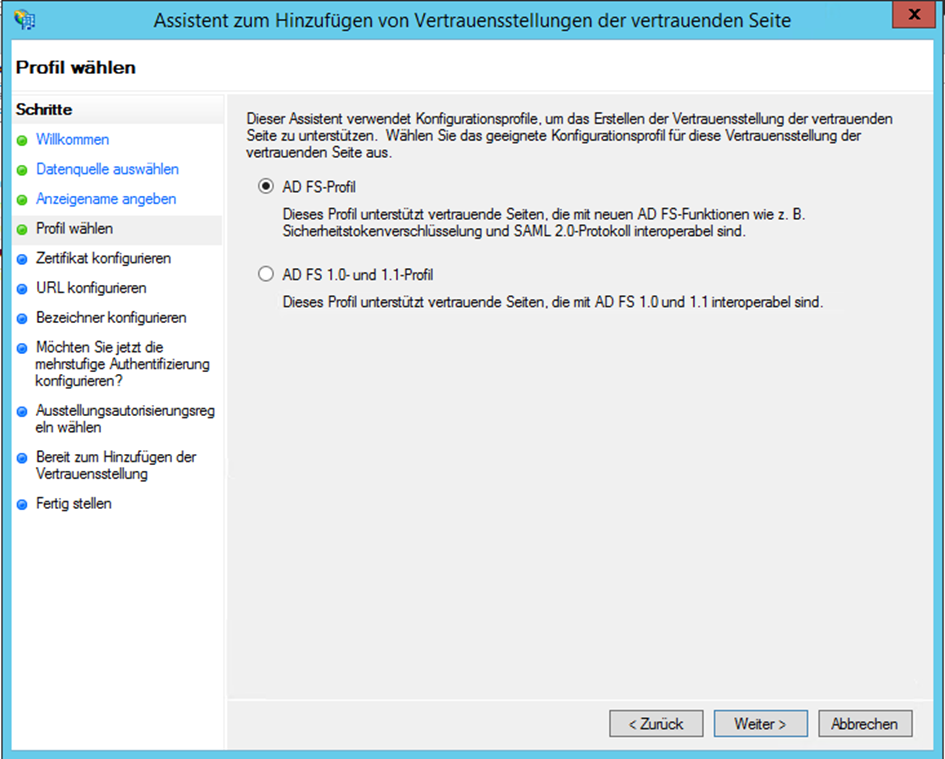
Task: Go back with the Zurück button
Action: 656,723
